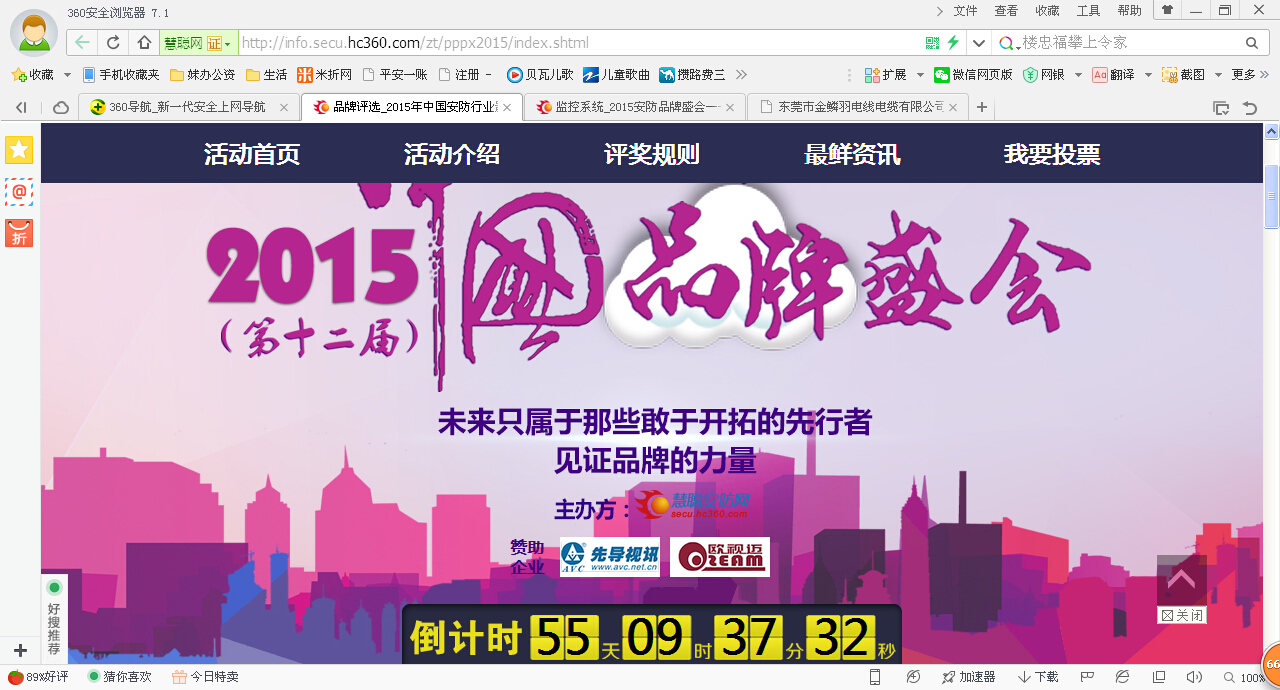Expand the 收藏 favorites dropdown arrow

coord(67,75)
